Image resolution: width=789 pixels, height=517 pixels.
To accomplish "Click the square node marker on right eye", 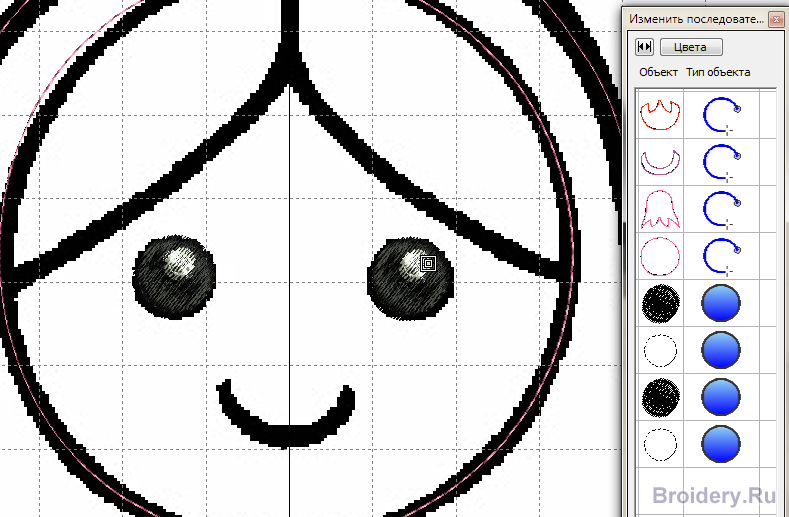I will click(x=428, y=263).
